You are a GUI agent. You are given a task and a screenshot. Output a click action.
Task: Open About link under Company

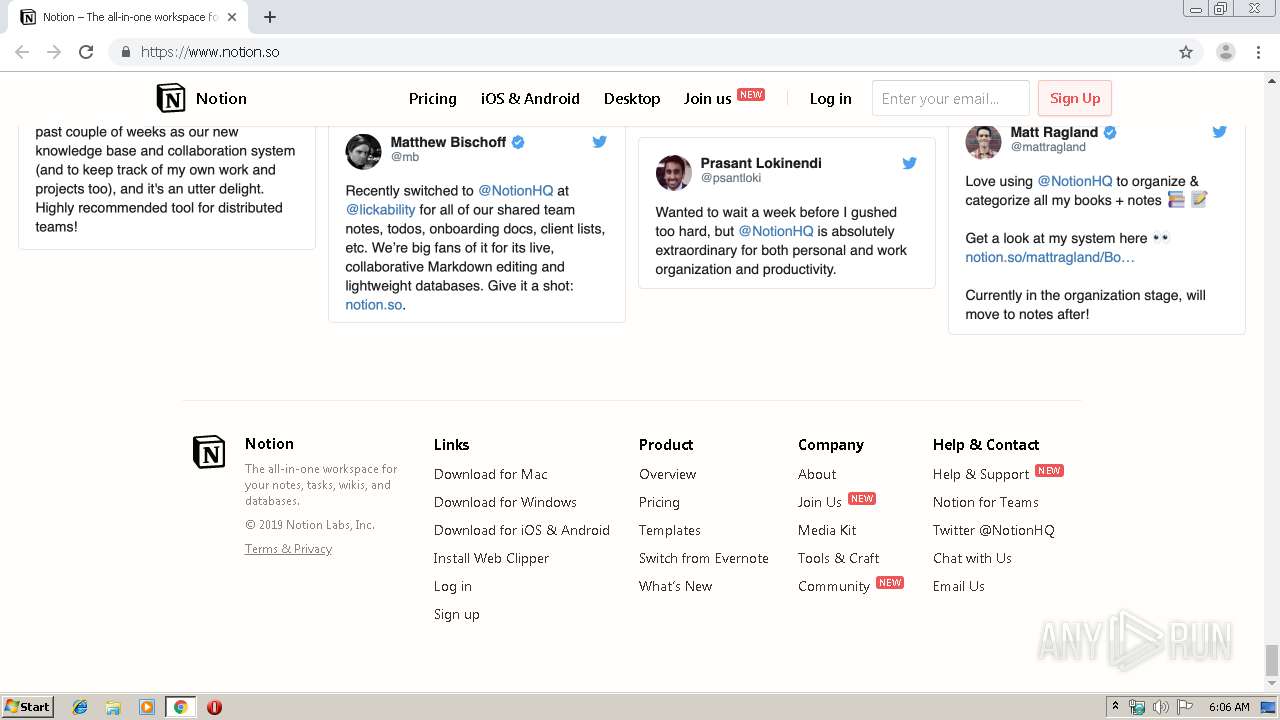coord(817,474)
